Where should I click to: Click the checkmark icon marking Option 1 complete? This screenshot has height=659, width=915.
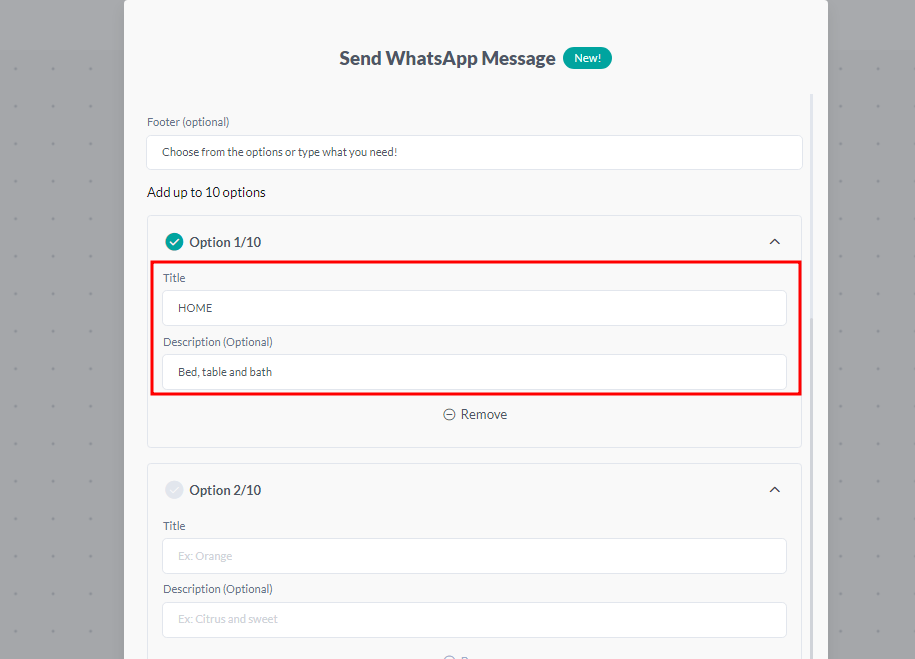174,241
